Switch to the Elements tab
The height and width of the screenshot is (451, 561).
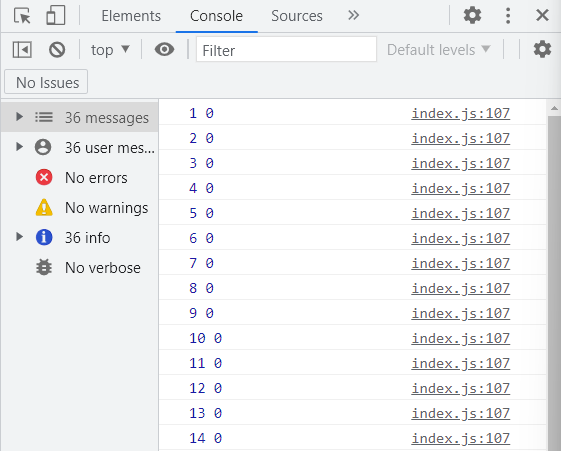coord(131,16)
